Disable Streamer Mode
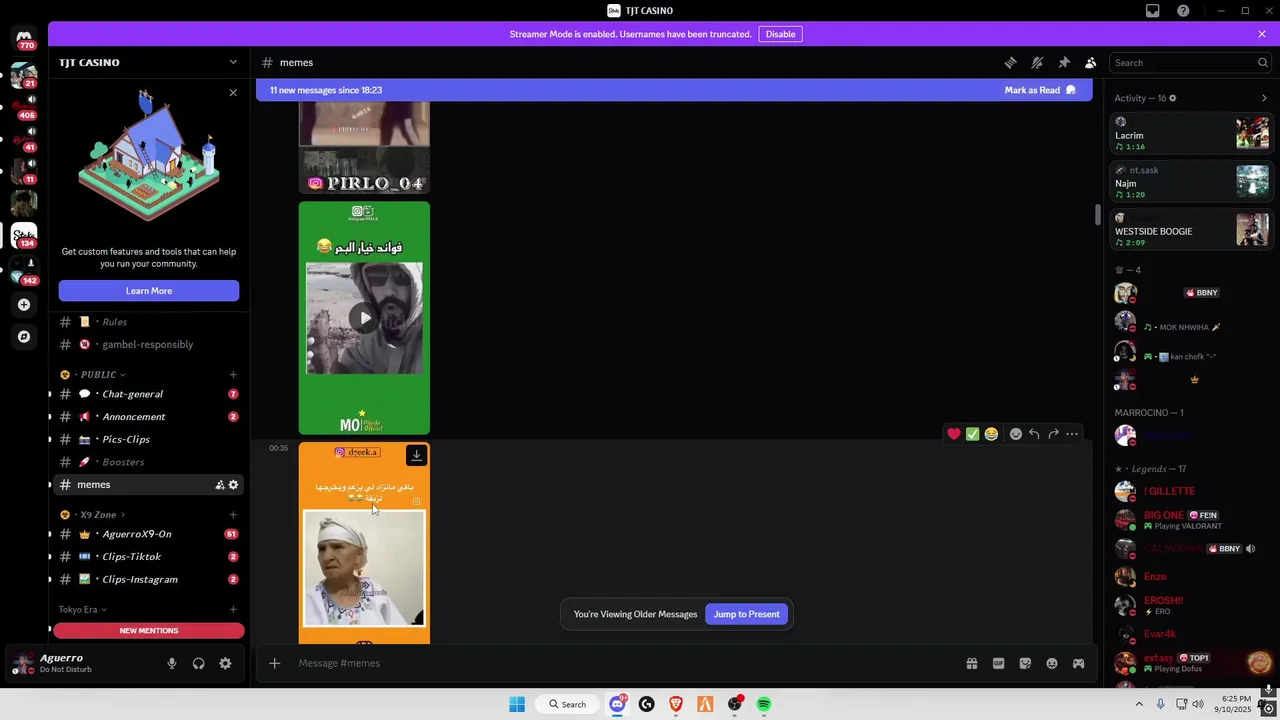Image resolution: width=1280 pixels, height=720 pixels. [780, 34]
